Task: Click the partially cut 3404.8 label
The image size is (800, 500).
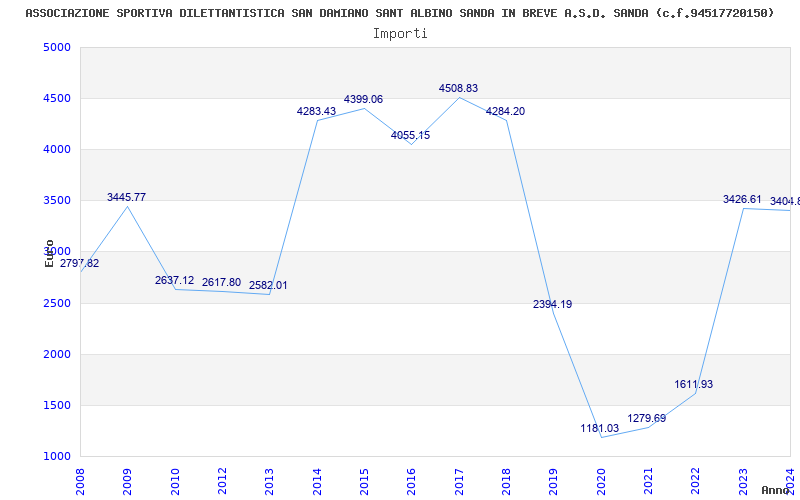Action: pos(785,202)
